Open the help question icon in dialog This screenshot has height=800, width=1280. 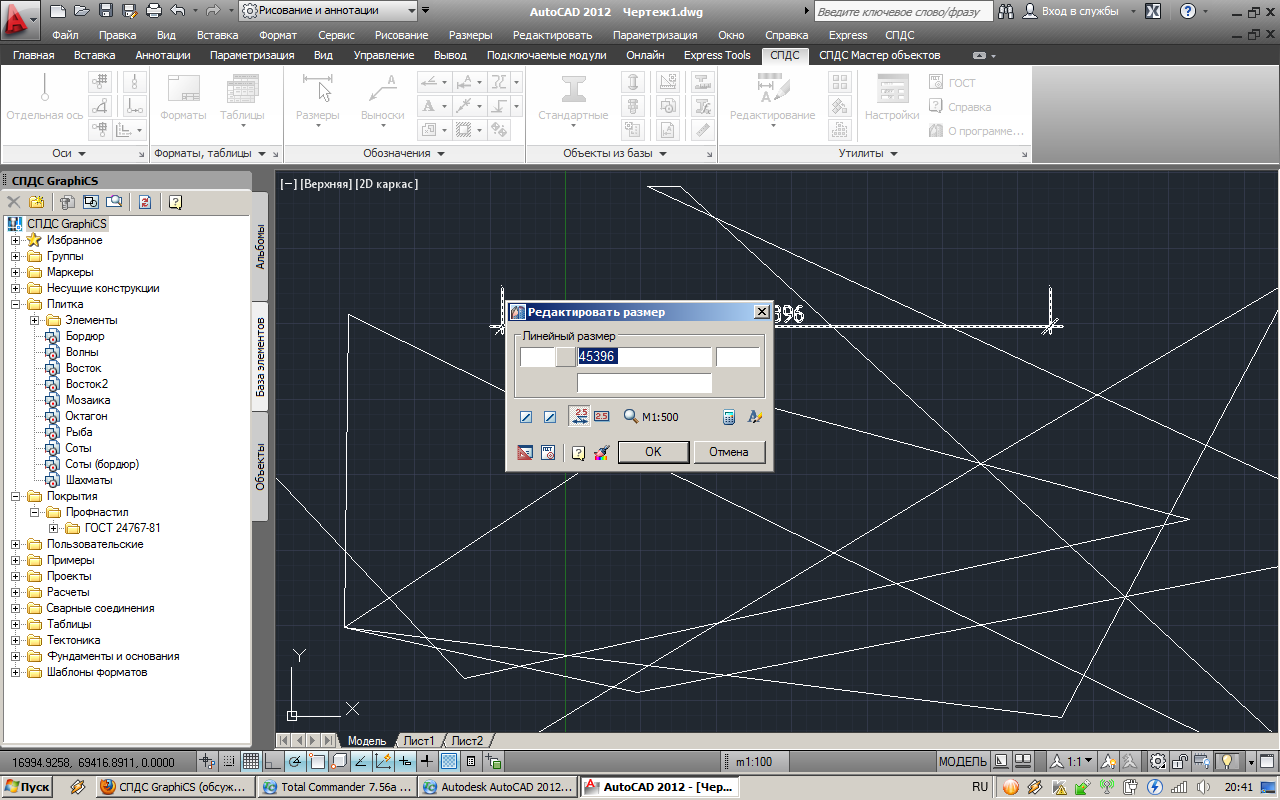[578, 452]
